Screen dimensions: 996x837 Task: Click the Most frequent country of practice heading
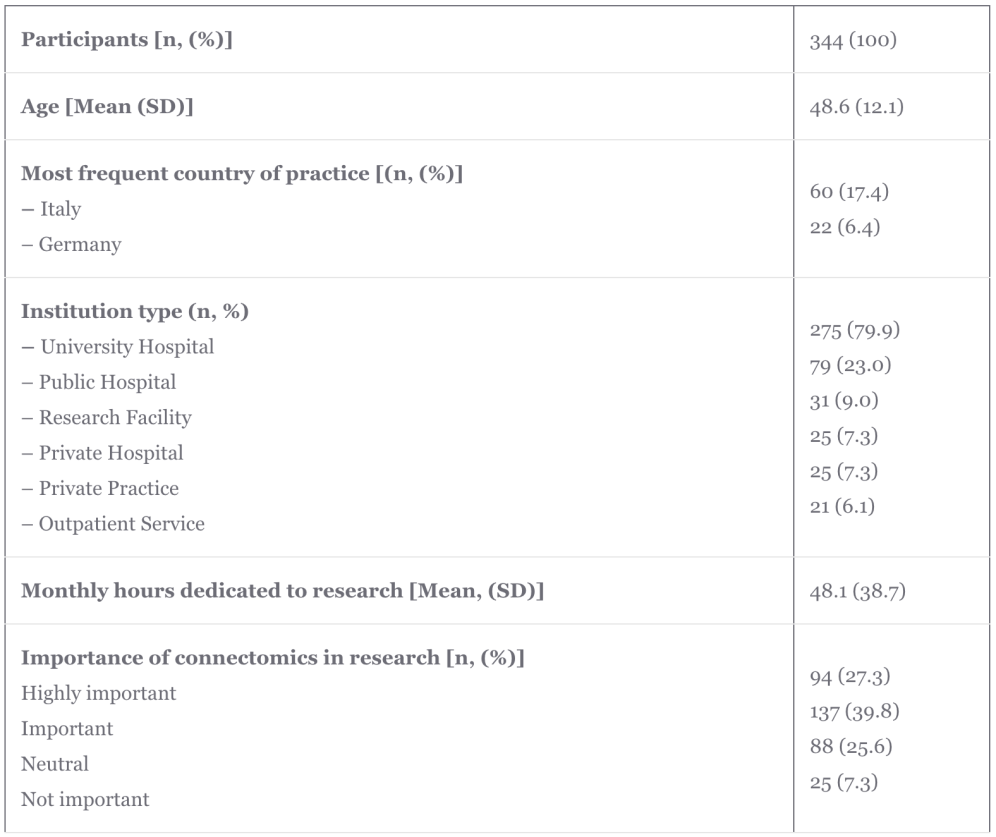point(241,173)
